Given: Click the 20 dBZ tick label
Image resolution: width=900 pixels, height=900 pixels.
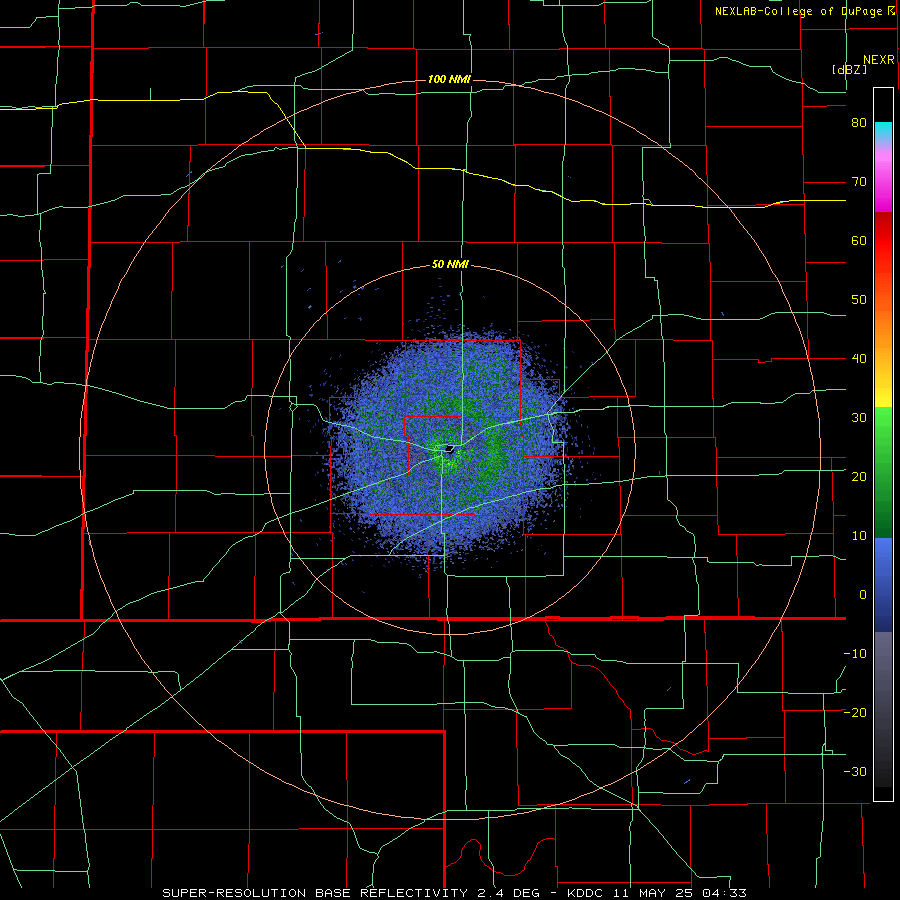Looking at the screenshot, I should (859, 477).
